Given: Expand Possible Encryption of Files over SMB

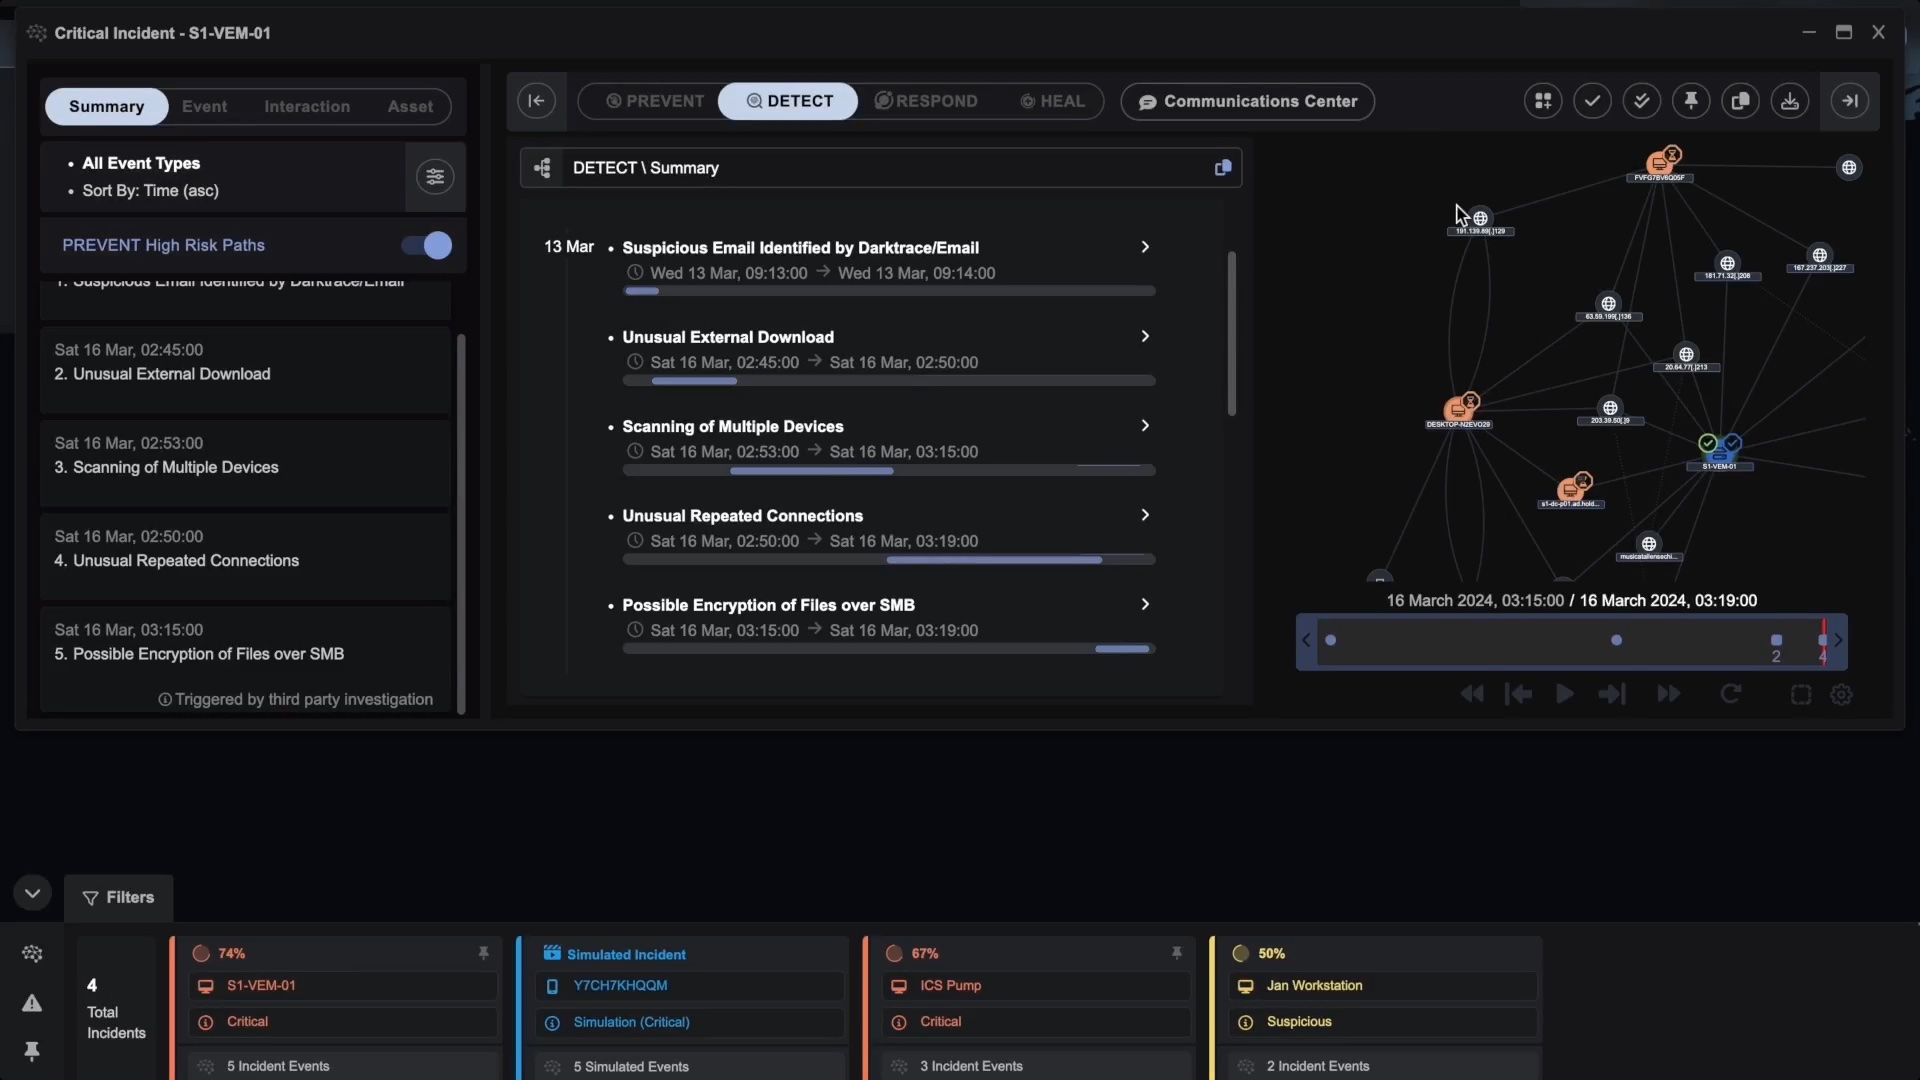Looking at the screenshot, I should click(1145, 605).
